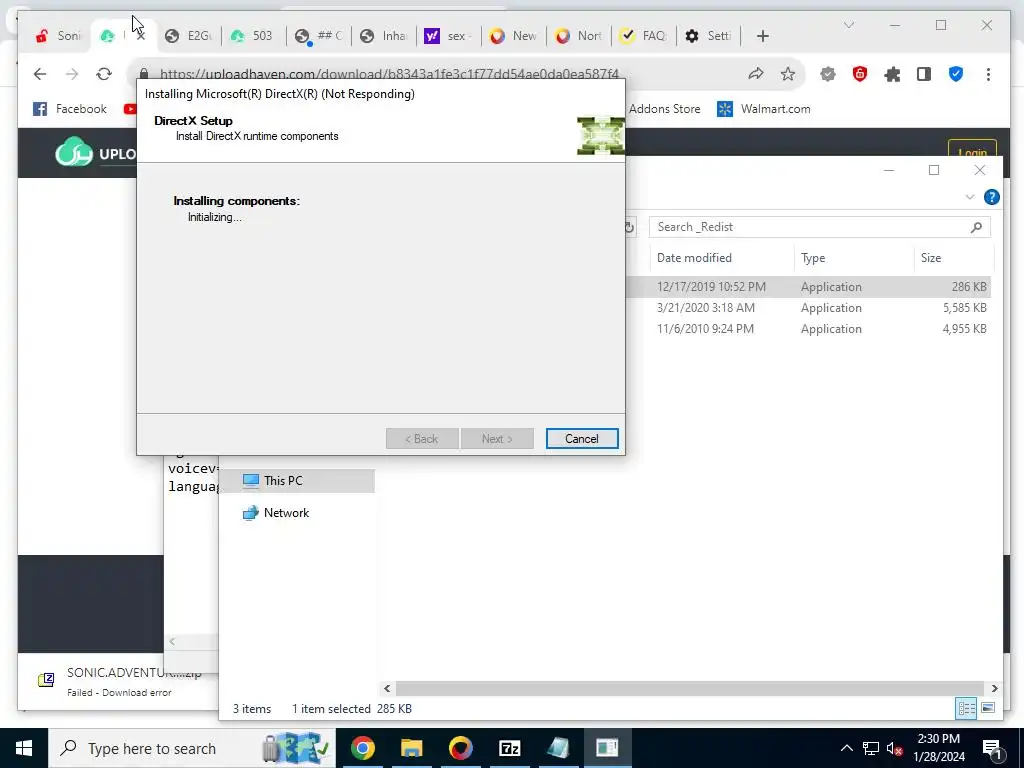The width and height of the screenshot is (1024, 768).
Task: Click the taskbar clock showing 2:30 PM
Action: pos(938,748)
